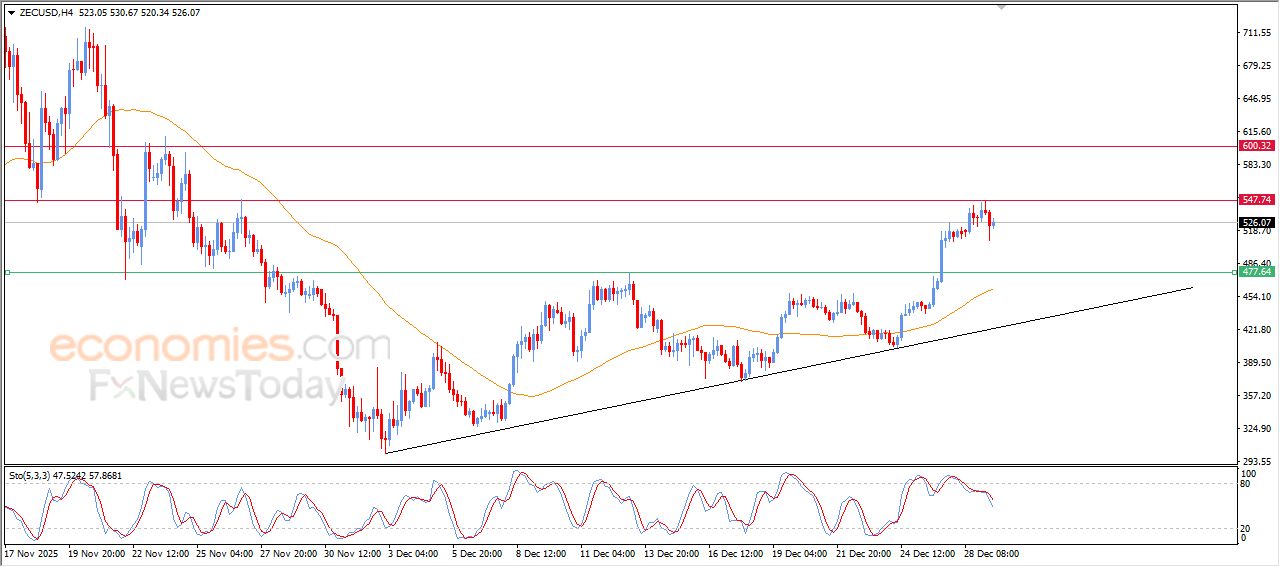
Task: Click the 324.90 price axis label
Action: 1256,429
